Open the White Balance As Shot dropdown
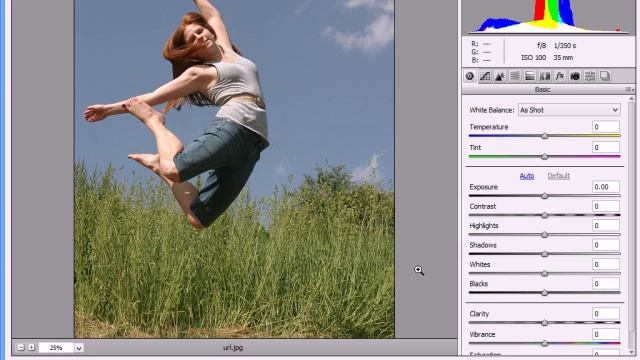Screen dimensions: 640x360 [x=569, y=110]
